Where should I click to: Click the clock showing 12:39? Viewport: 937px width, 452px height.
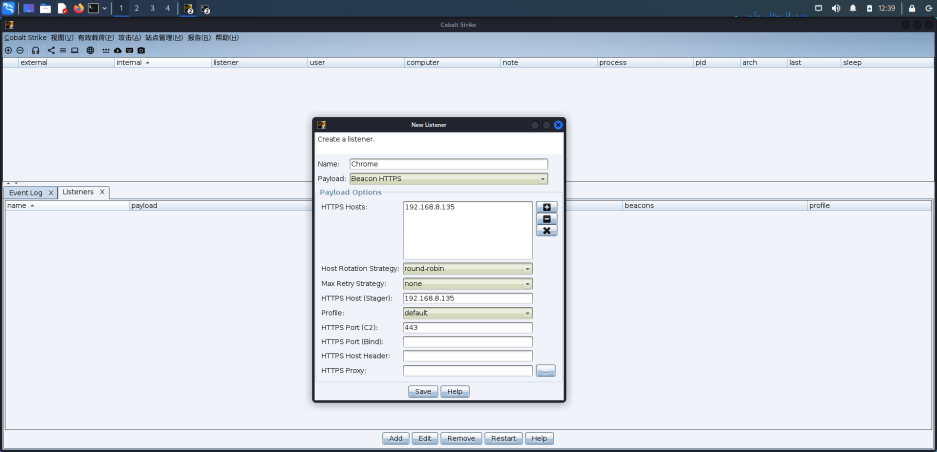point(887,8)
